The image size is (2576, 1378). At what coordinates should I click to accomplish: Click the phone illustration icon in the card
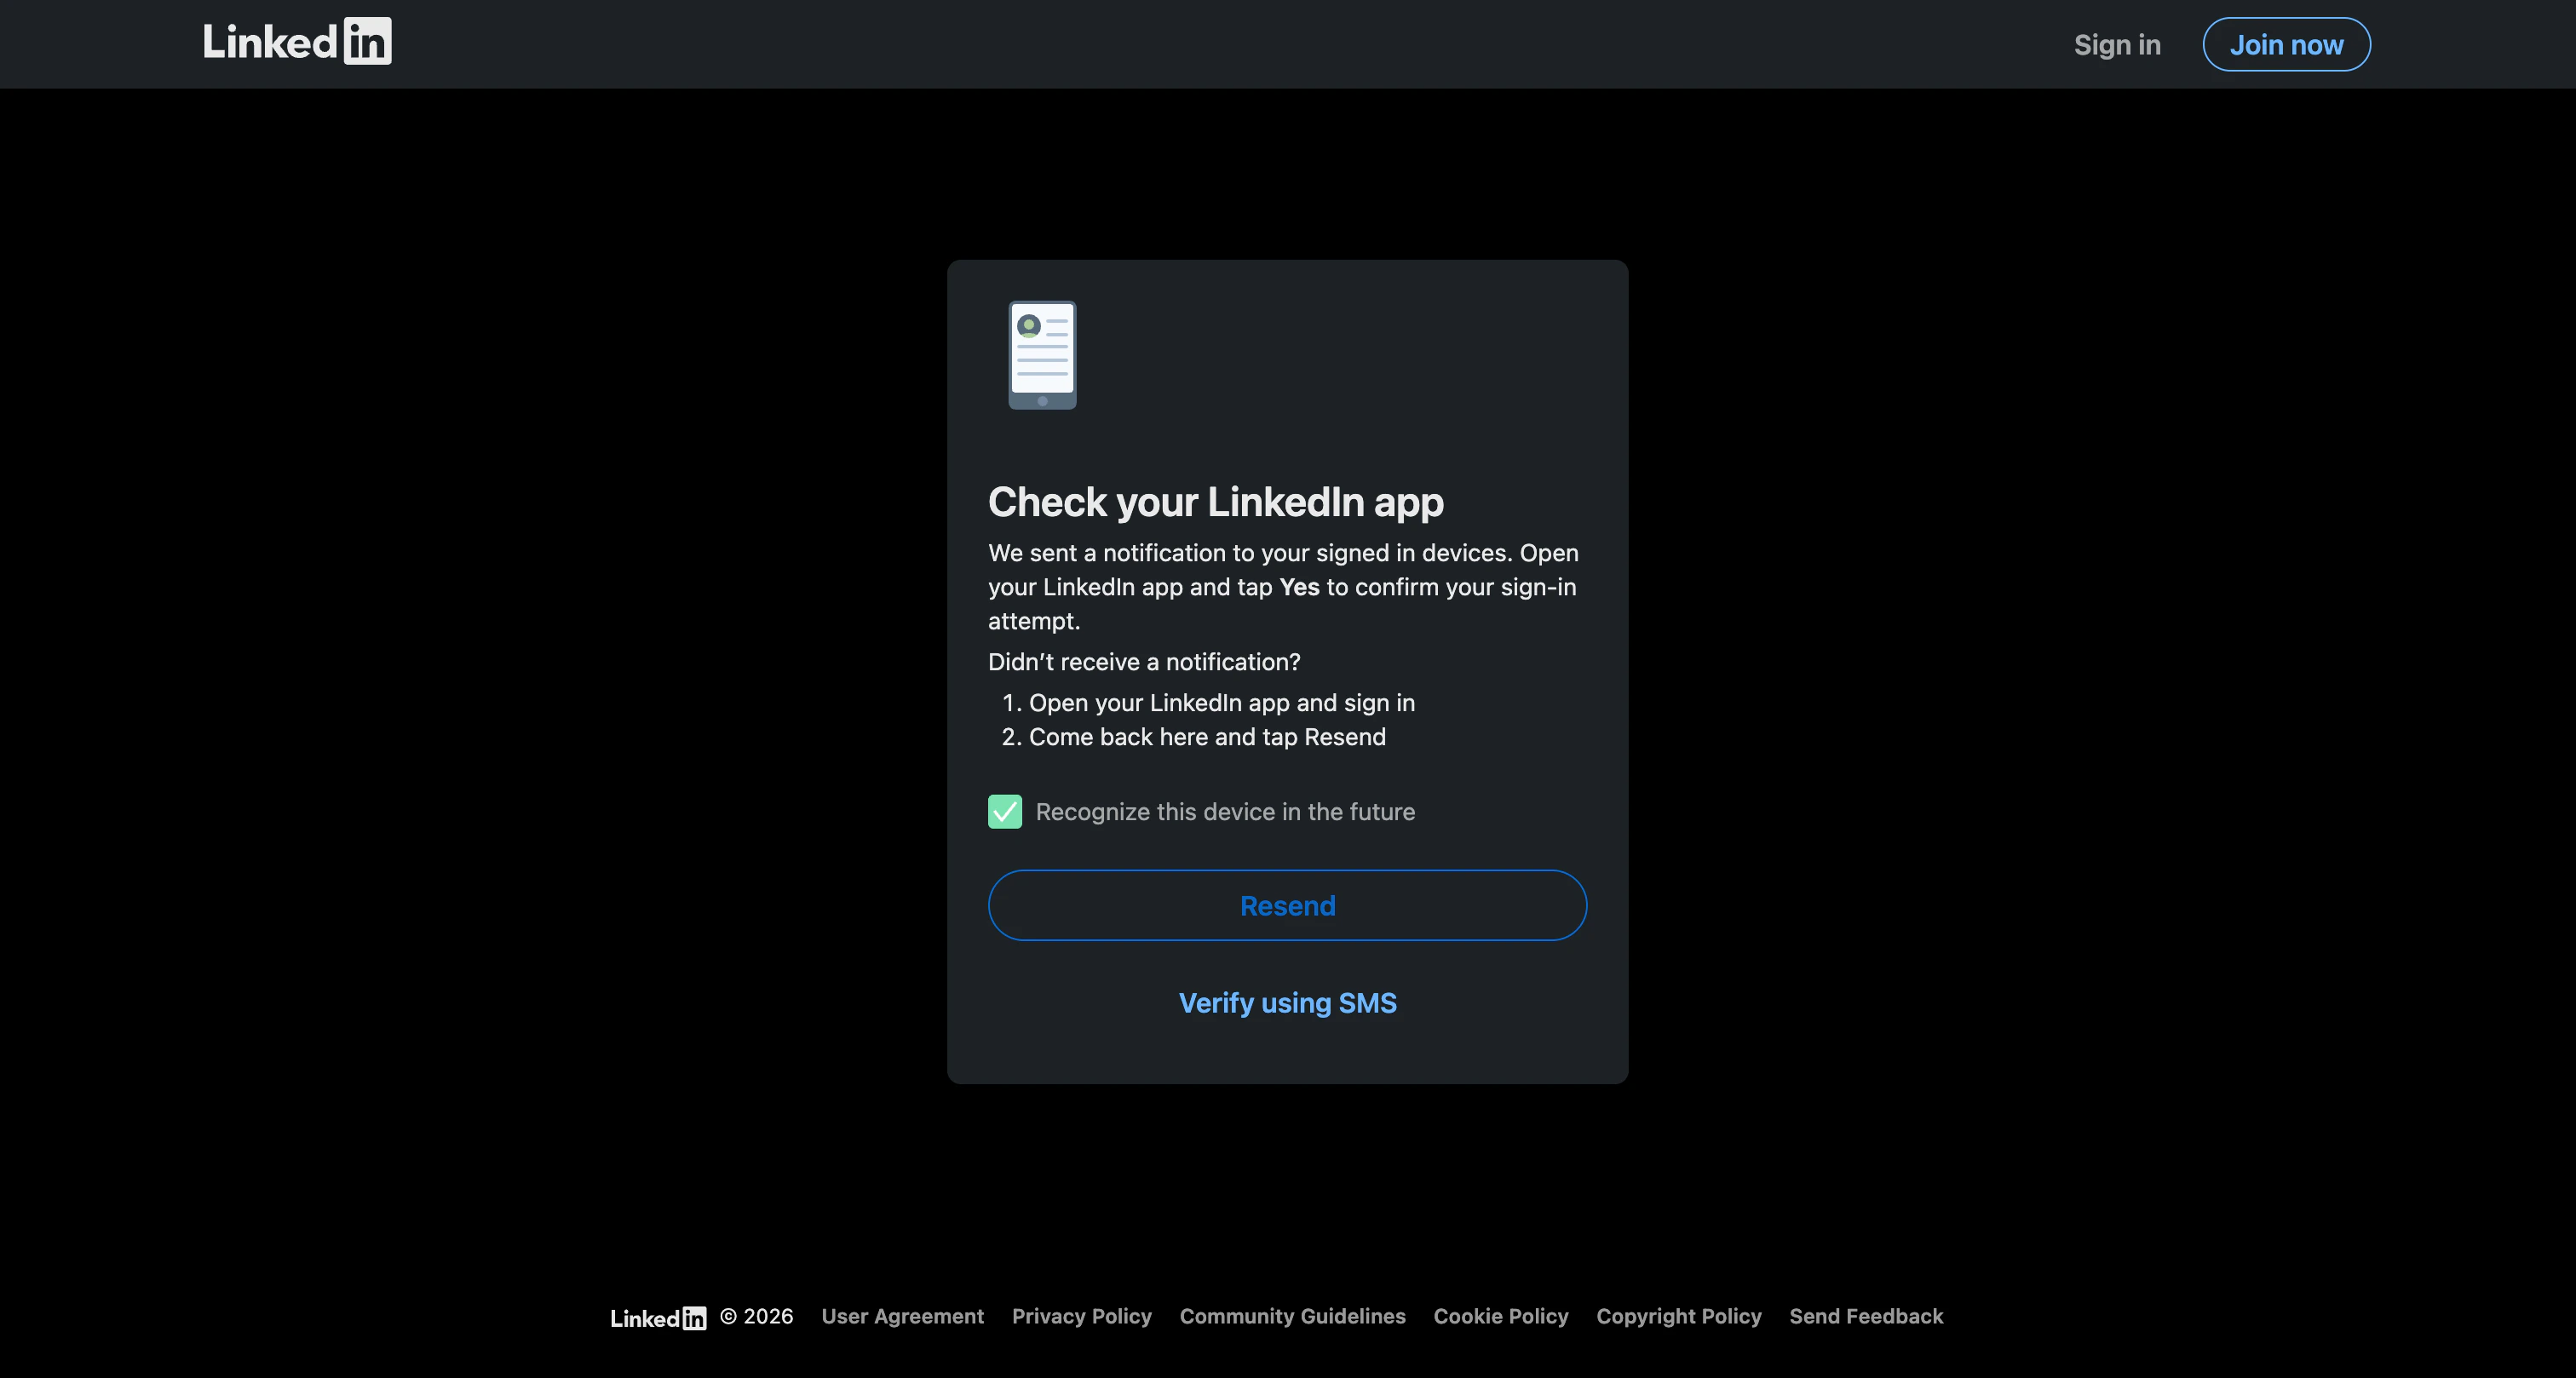click(1042, 355)
